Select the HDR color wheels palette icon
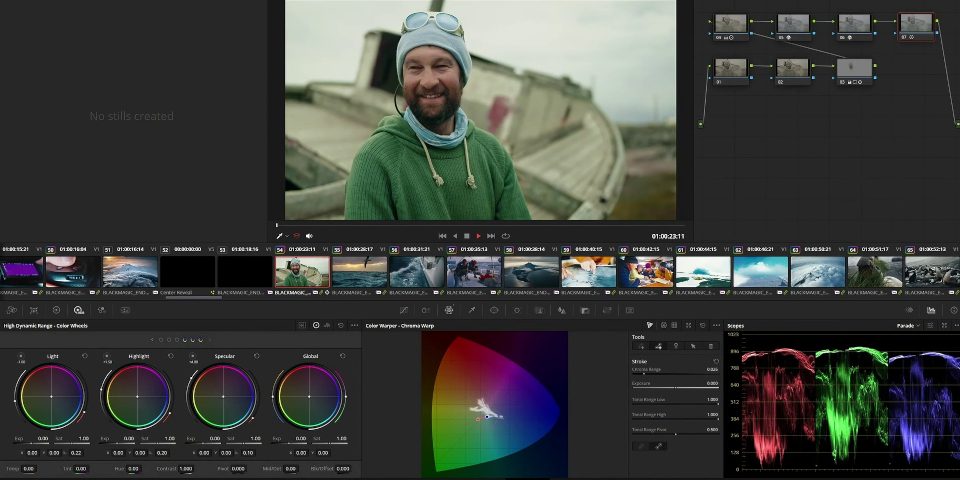Image resolution: width=960 pixels, height=480 pixels. point(79,310)
